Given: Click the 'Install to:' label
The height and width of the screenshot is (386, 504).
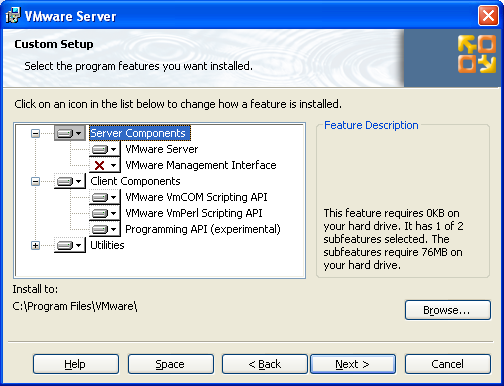Looking at the screenshot, I should (x=35, y=289).
